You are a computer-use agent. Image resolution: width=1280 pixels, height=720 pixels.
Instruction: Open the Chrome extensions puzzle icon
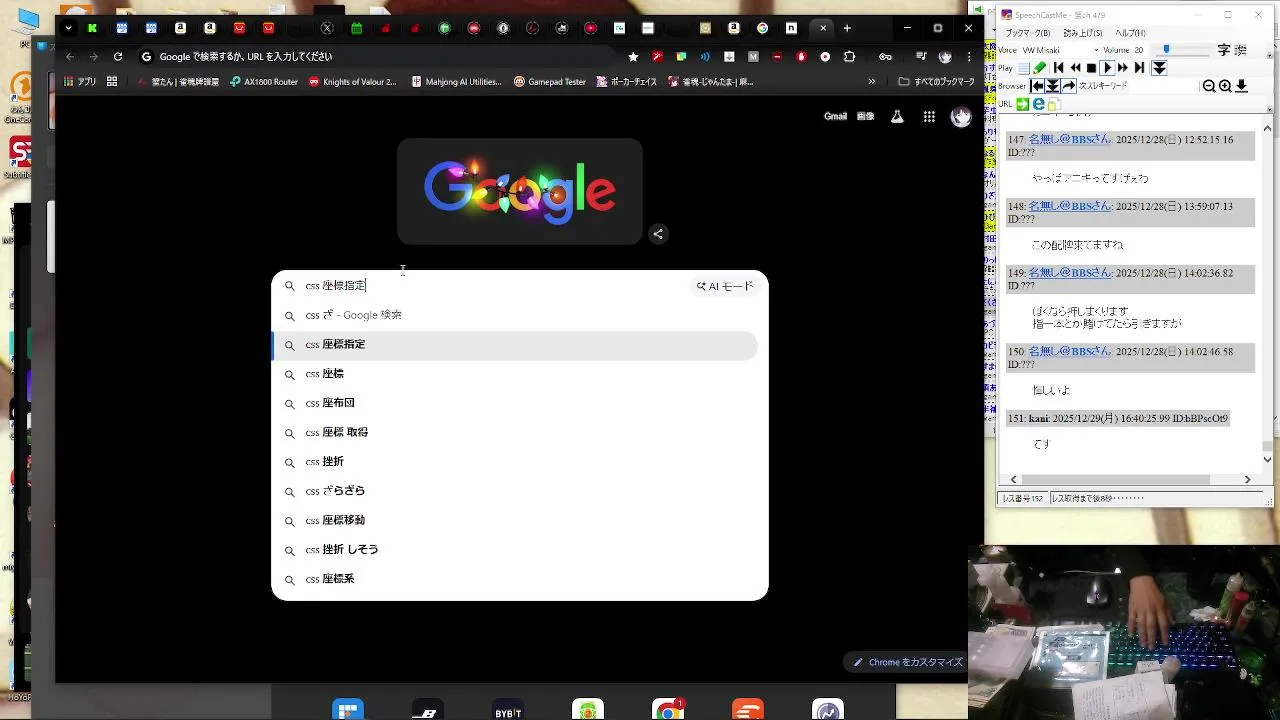(850, 57)
